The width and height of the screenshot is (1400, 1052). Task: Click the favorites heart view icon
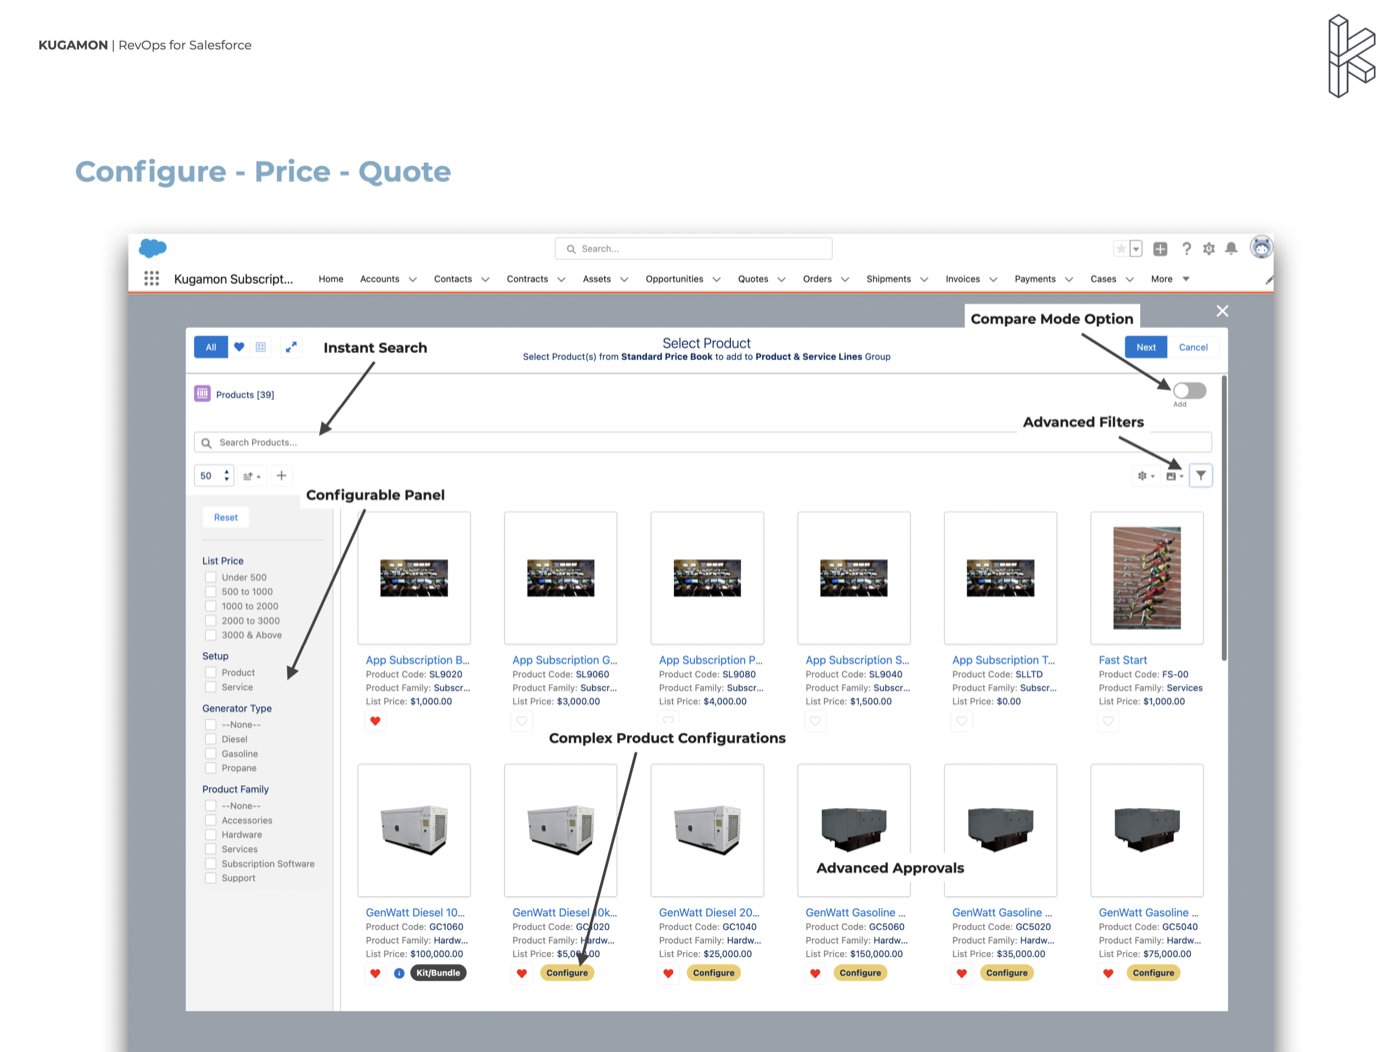click(x=239, y=346)
